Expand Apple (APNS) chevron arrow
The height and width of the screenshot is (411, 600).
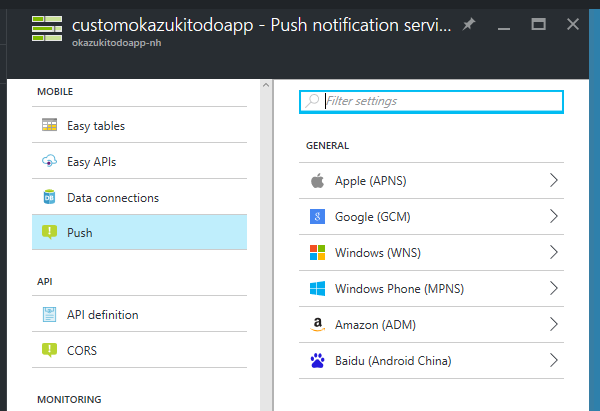(553, 180)
